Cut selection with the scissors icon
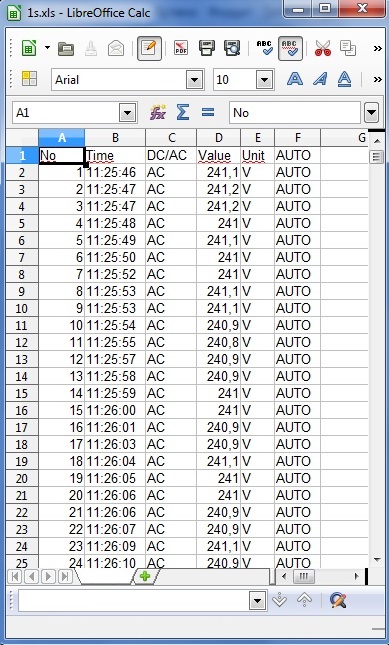The width and height of the screenshot is (389, 645). [x=323, y=49]
